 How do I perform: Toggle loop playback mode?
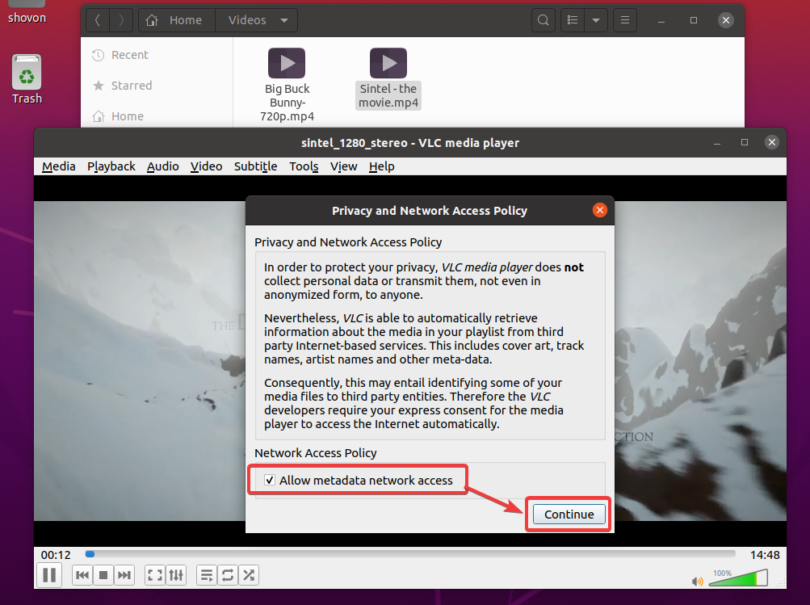tap(227, 575)
